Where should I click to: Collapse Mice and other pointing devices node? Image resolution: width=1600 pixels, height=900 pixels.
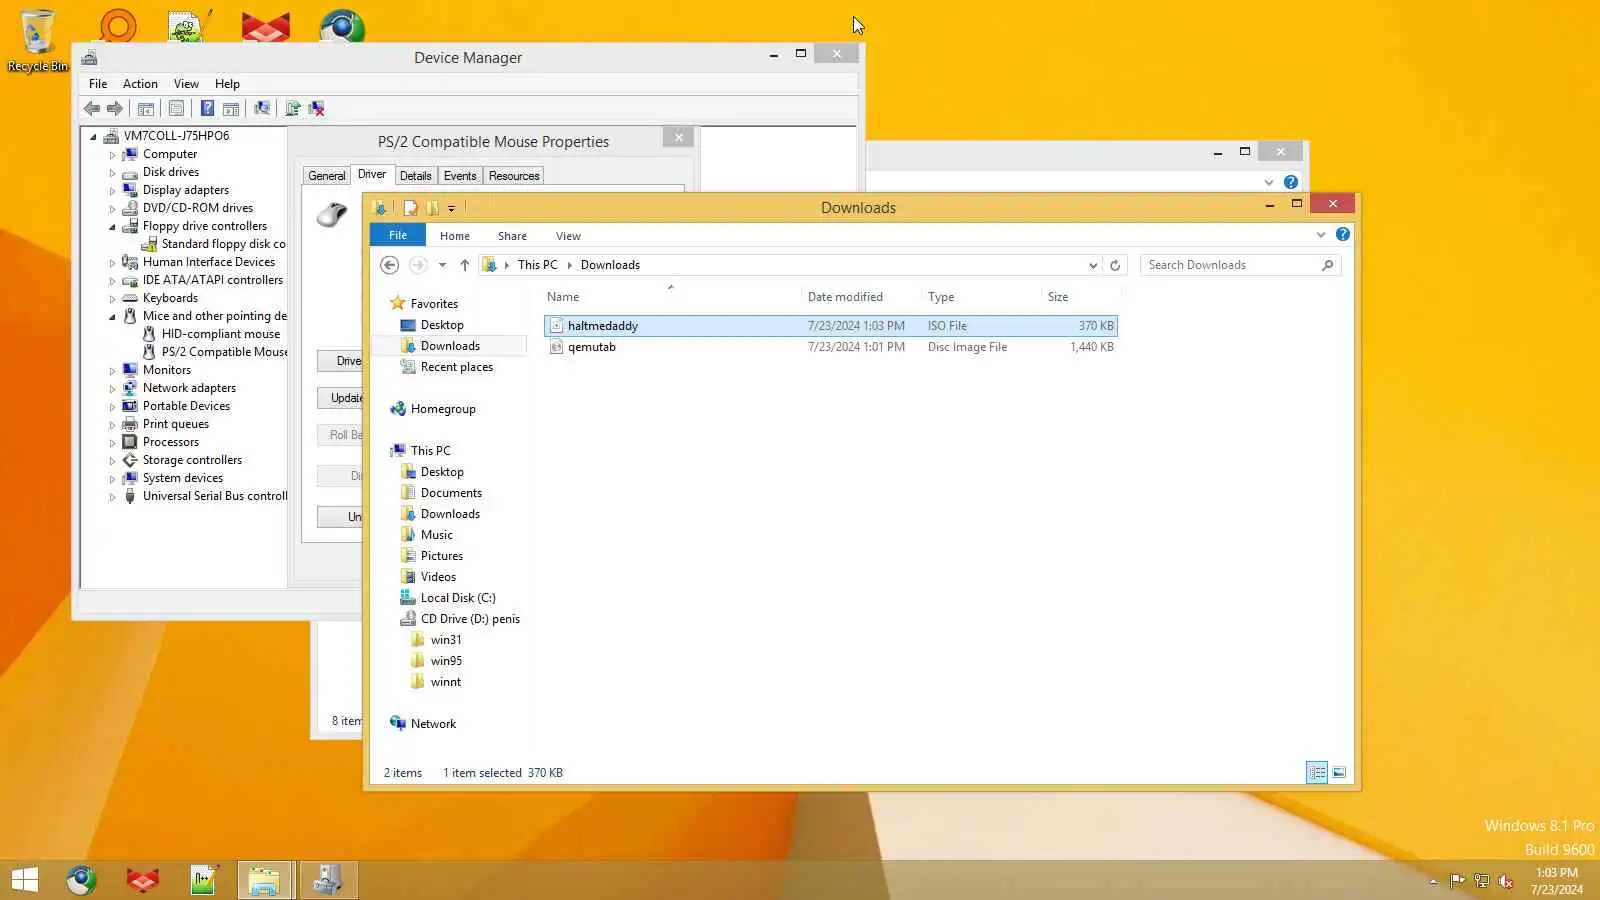[112, 317]
